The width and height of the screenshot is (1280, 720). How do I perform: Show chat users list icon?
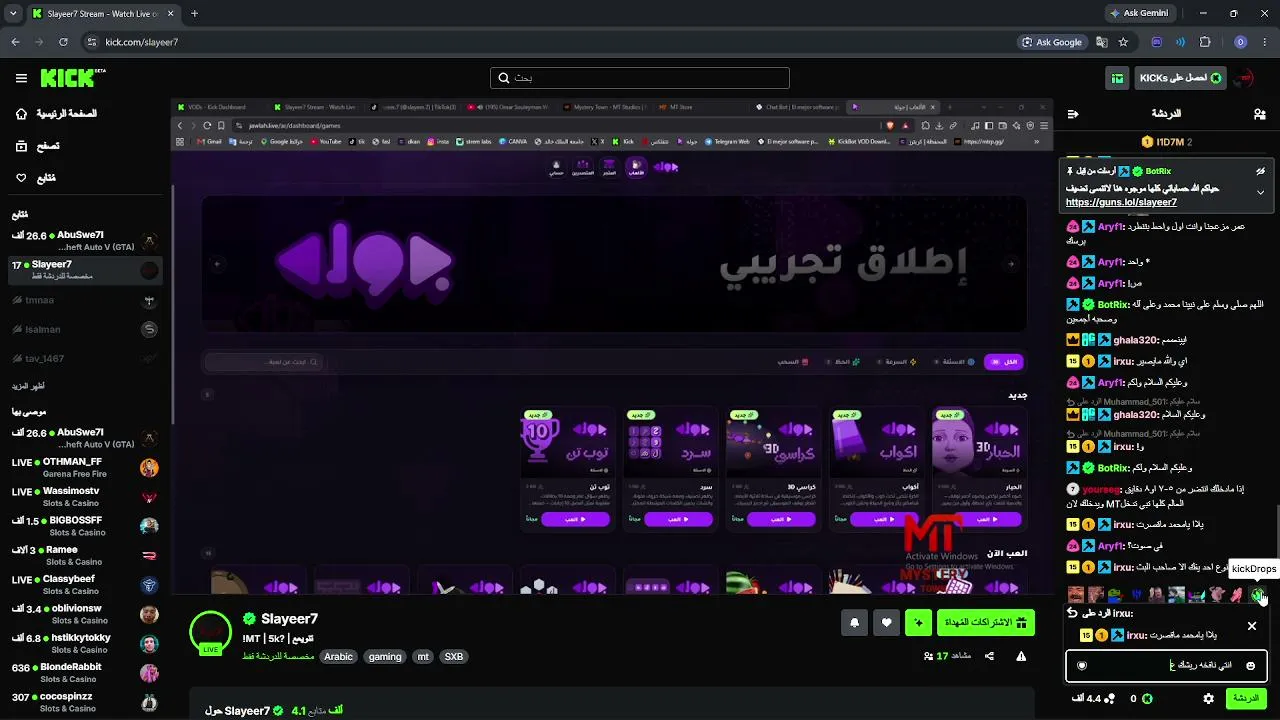click(1259, 114)
